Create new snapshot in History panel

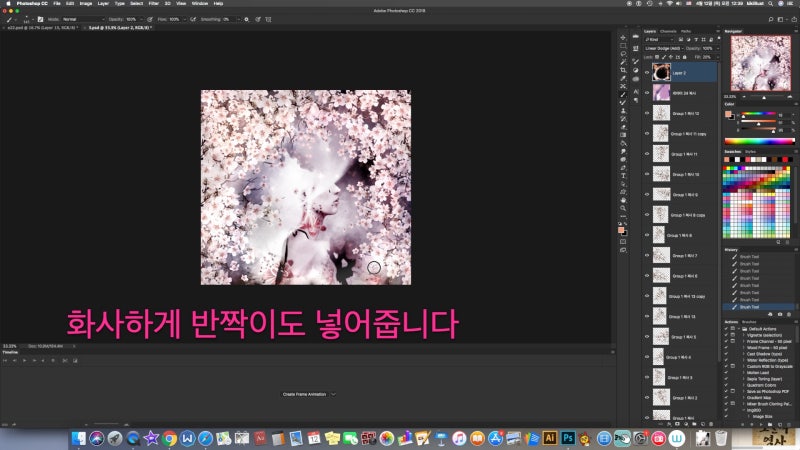pyautogui.click(x=780, y=314)
